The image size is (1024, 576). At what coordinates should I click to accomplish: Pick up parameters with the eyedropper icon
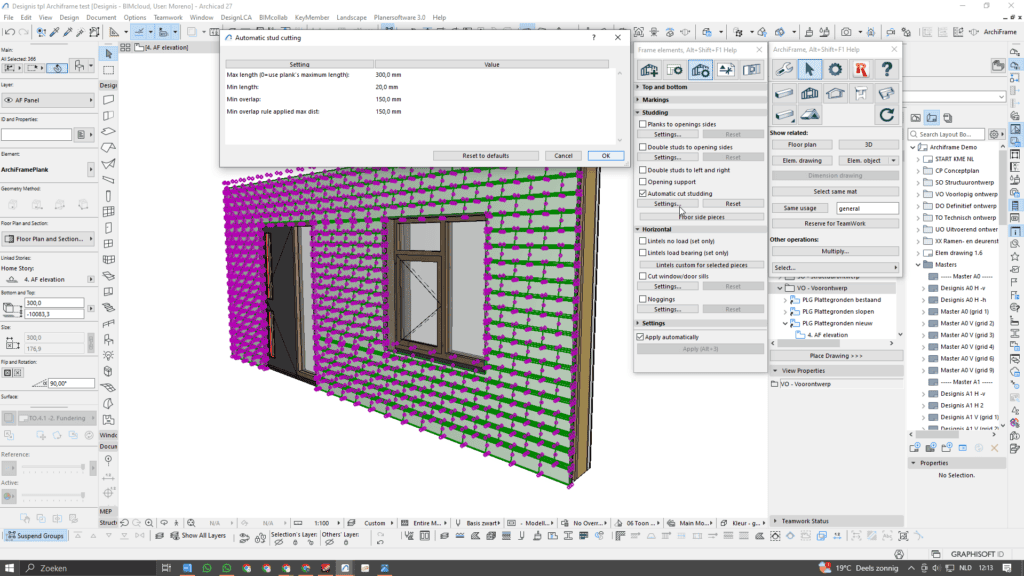(x=54, y=32)
